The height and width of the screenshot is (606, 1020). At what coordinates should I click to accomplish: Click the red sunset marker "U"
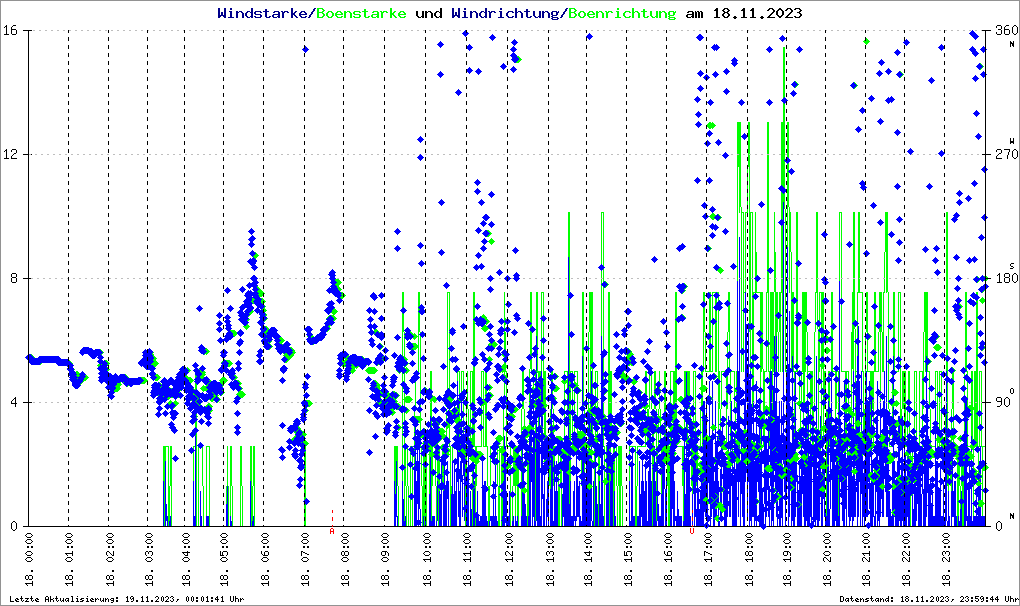tap(691, 531)
